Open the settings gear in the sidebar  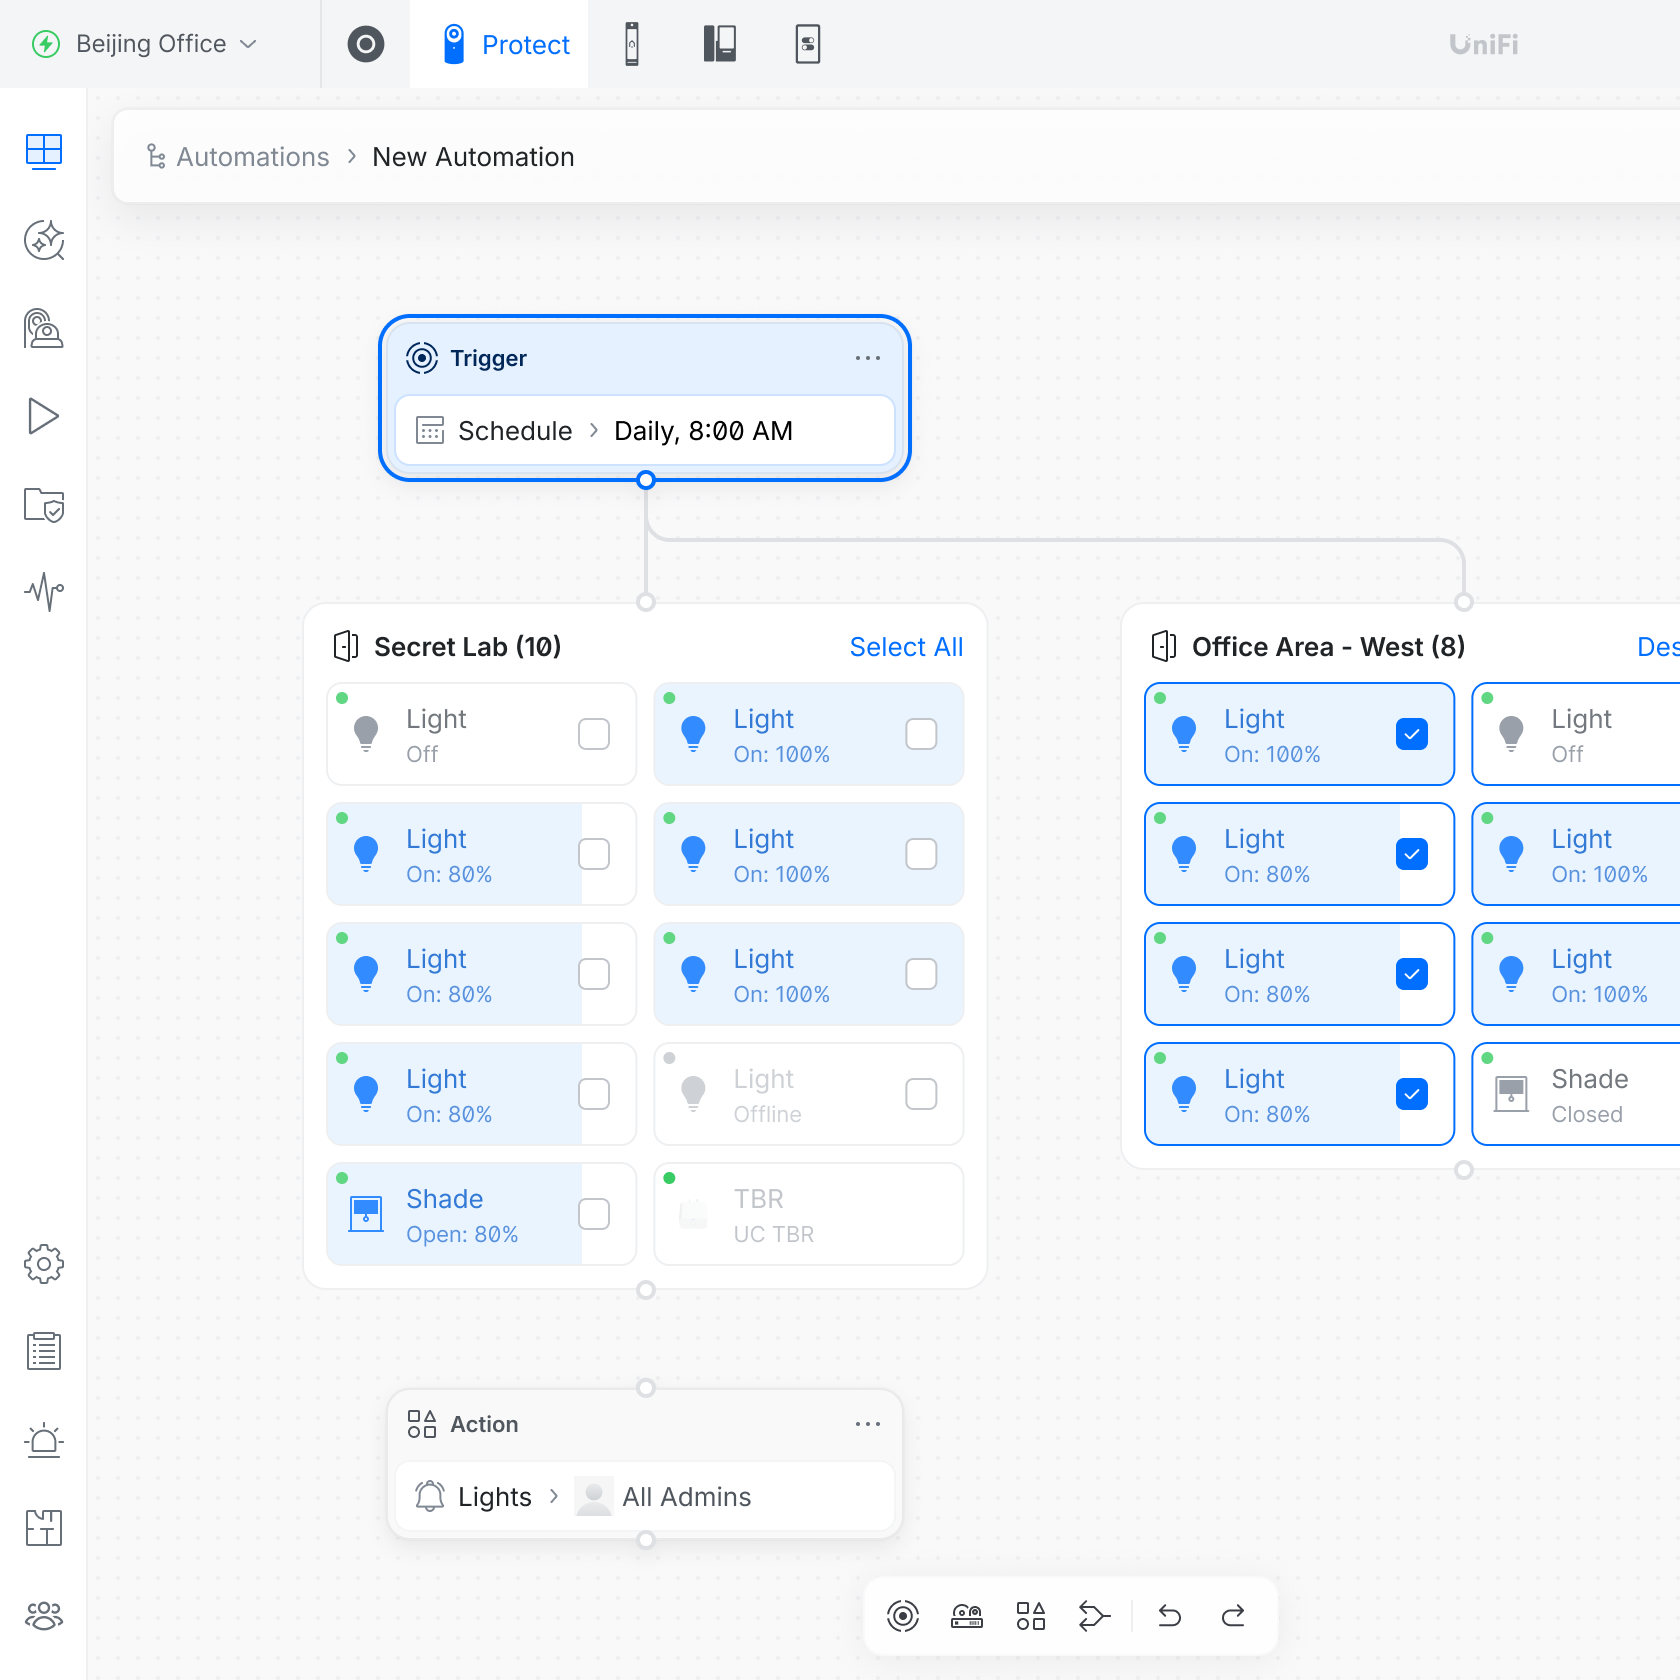[44, 1264]
